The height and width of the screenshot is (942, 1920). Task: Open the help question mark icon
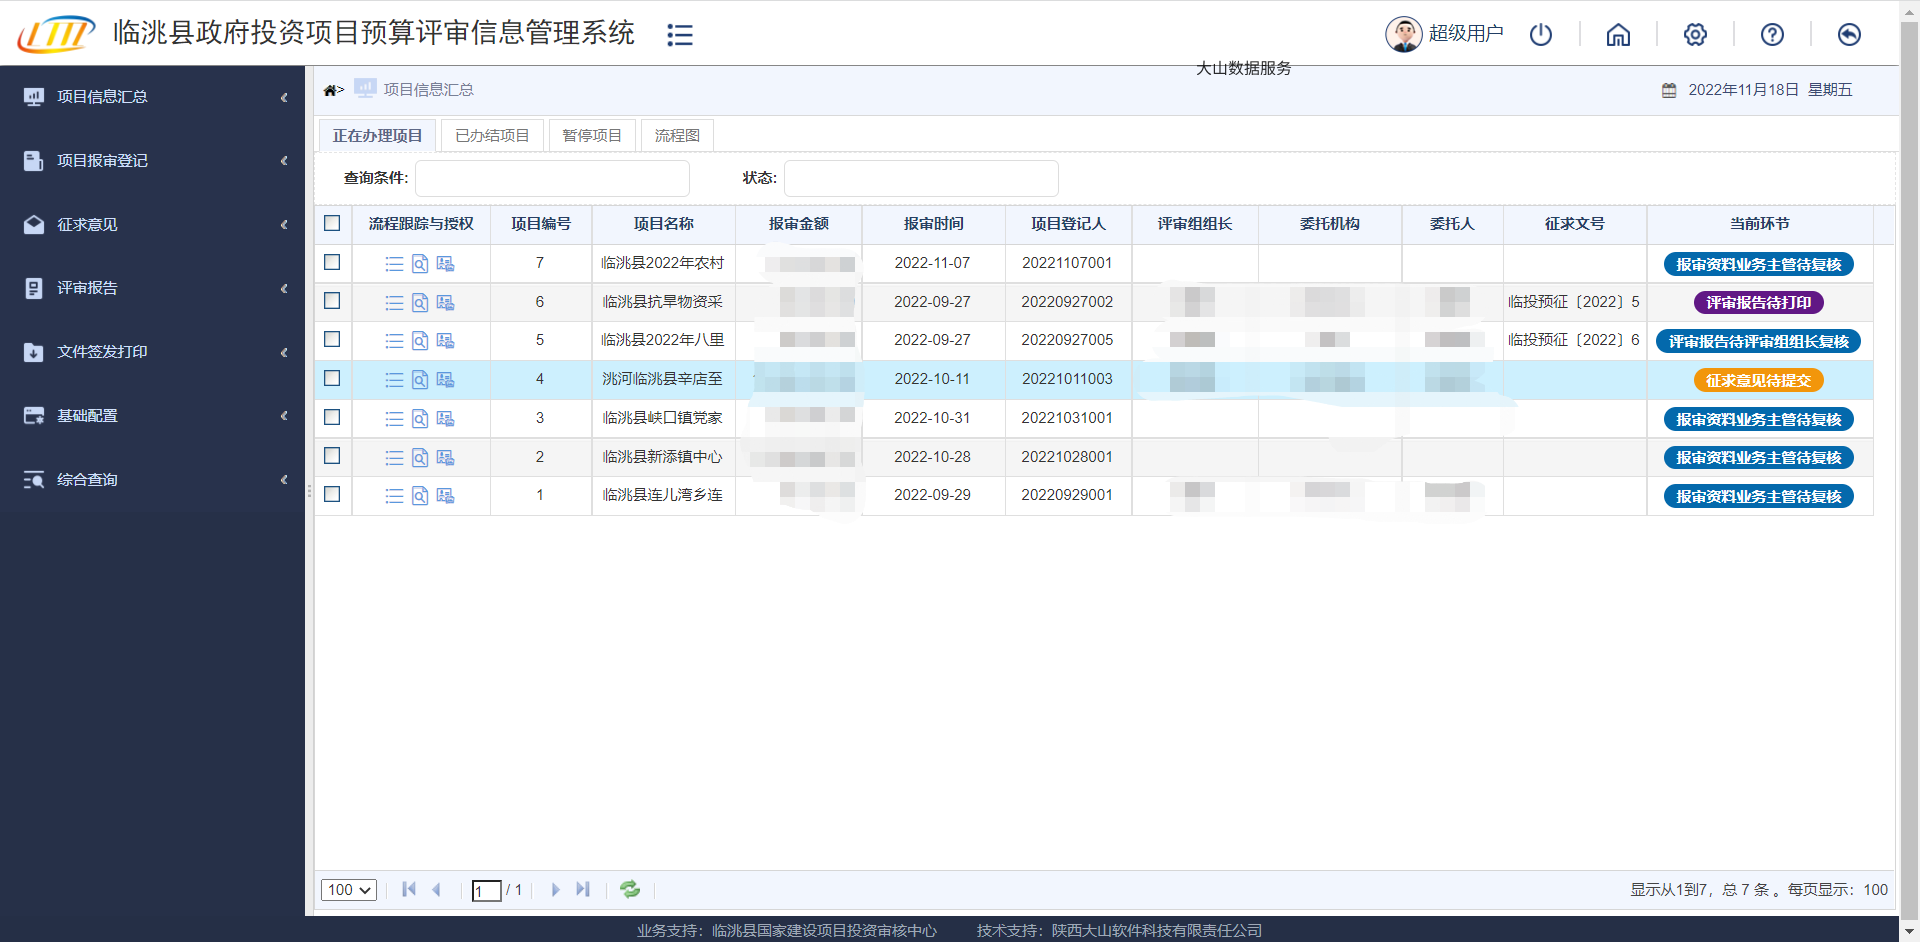tap(1772, 34)
